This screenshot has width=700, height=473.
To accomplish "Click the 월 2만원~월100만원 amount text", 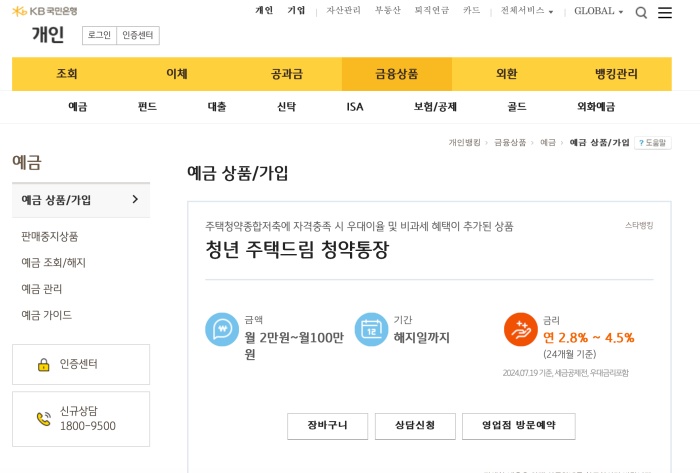I will [x=294, y=346].
